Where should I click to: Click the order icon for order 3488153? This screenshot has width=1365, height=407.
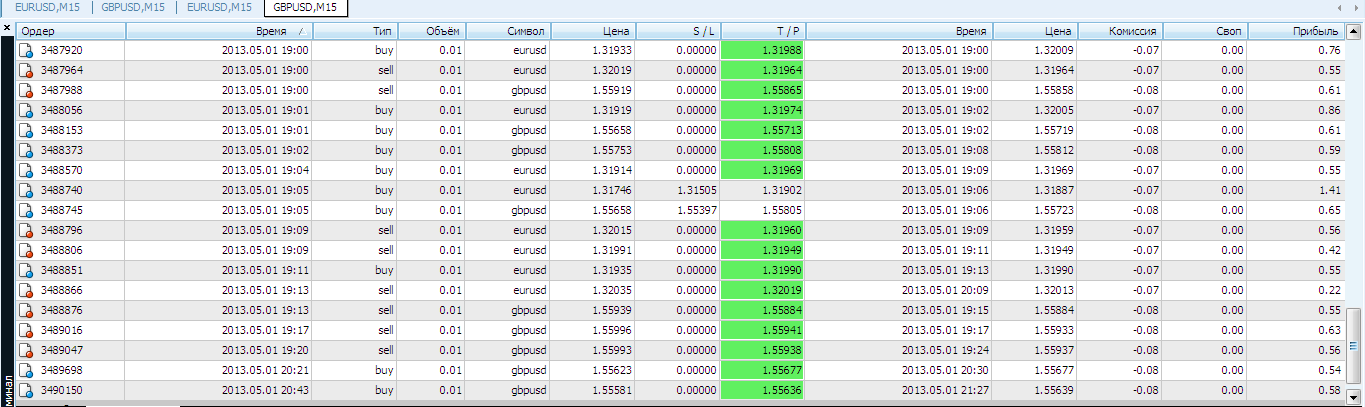tap(28, 130)
